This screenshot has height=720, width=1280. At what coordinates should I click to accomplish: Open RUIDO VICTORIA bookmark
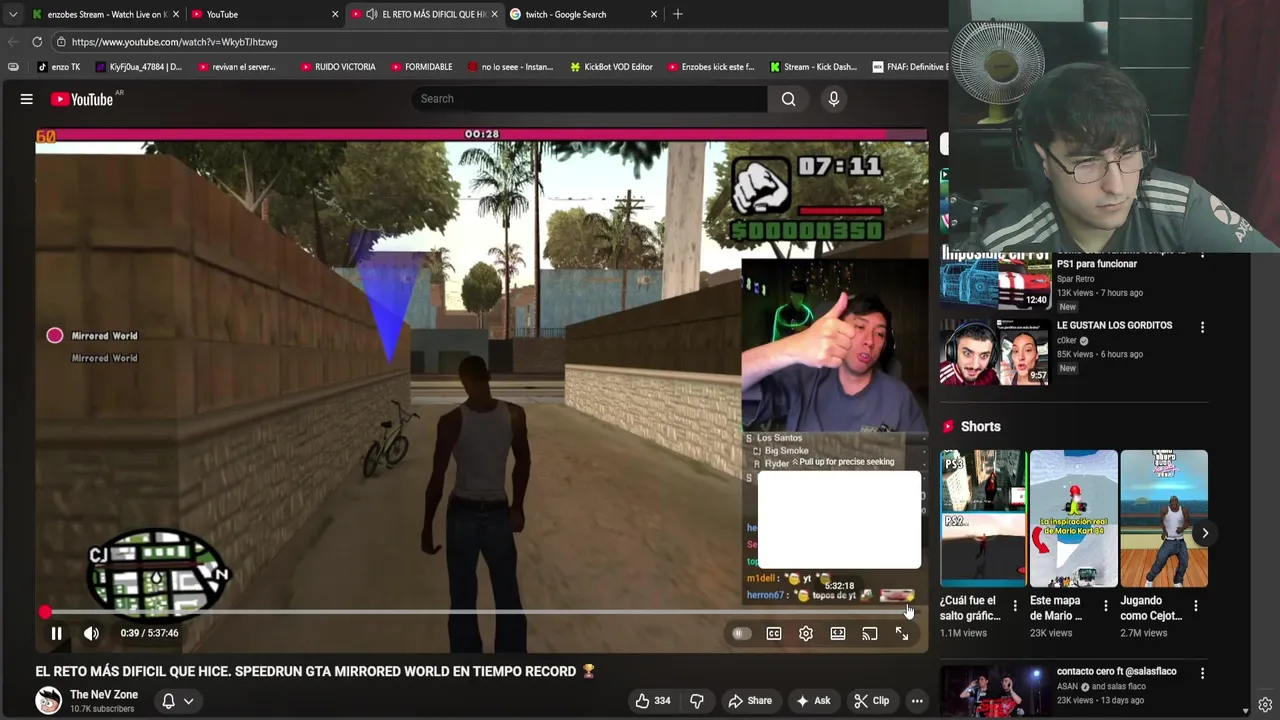[x=337, y=67]
